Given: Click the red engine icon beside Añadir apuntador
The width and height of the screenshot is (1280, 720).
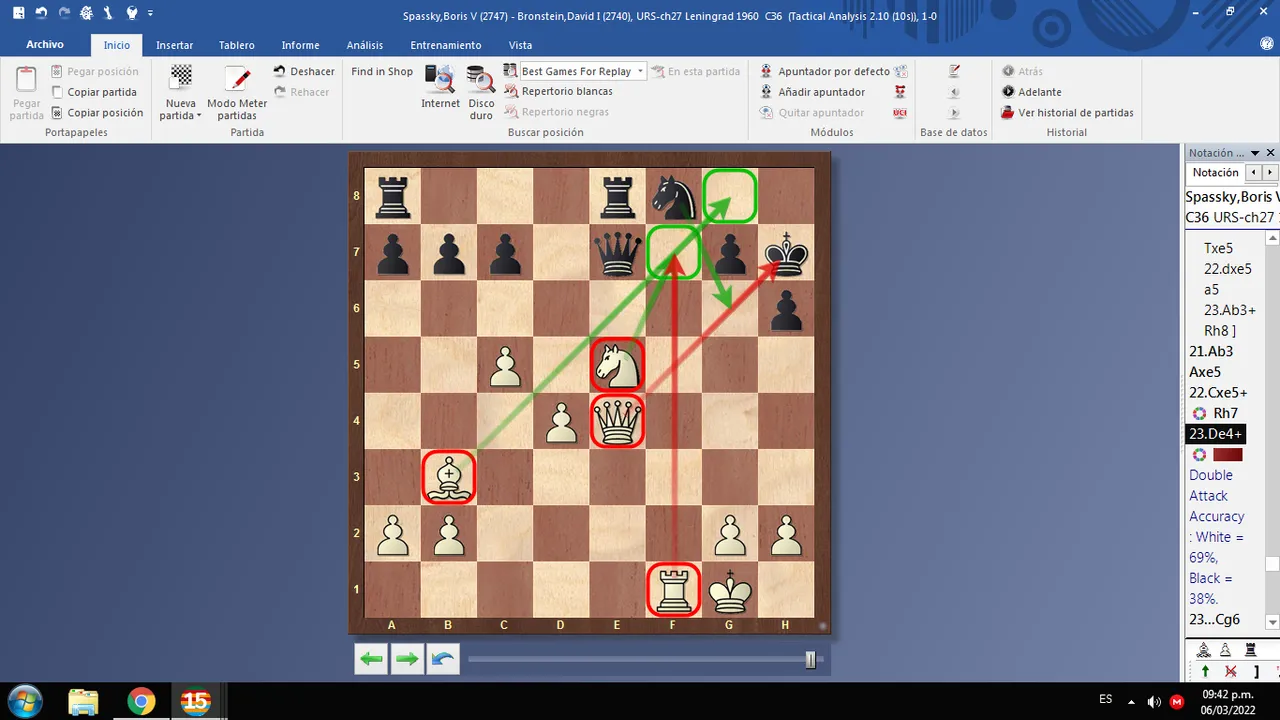Looking at the screenshot, I should point(900,92).
